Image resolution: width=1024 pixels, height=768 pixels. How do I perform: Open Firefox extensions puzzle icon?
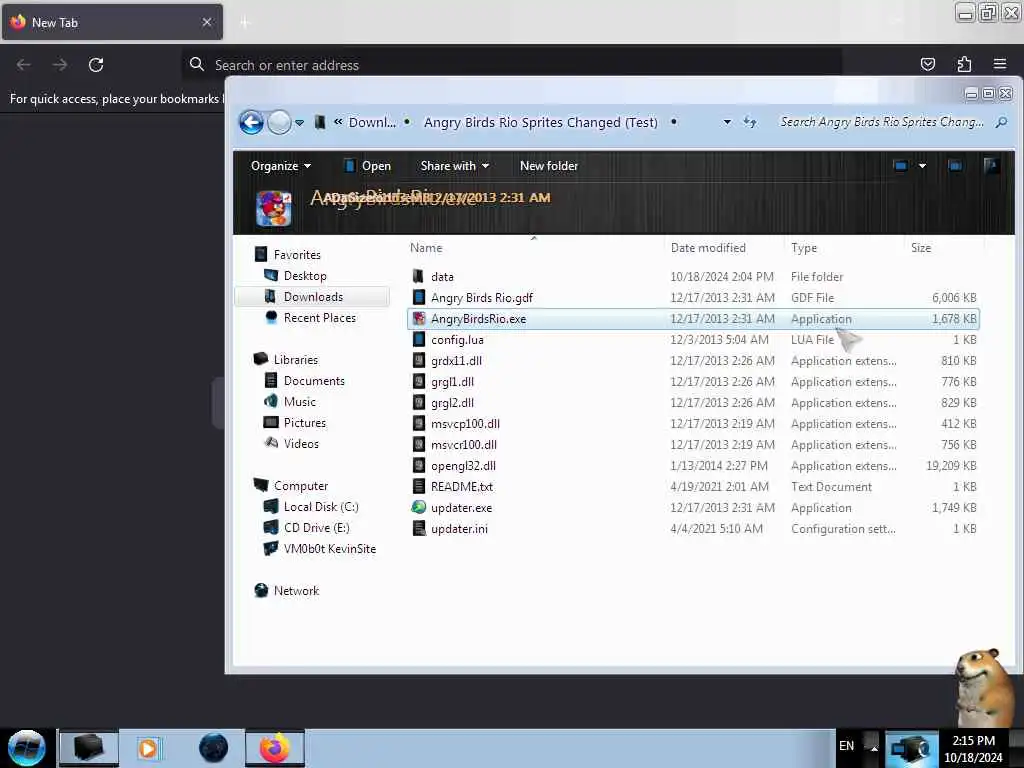coord(964,64)
